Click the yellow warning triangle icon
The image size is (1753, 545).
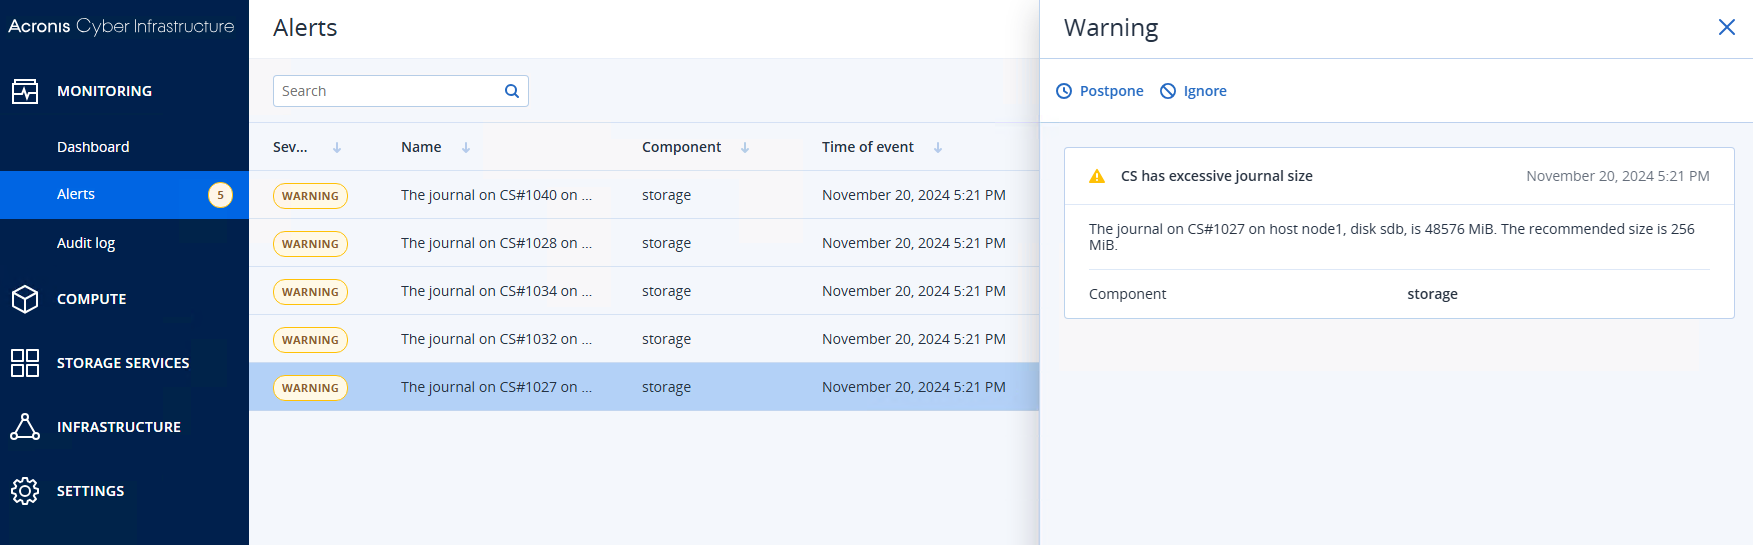click(x=1097, y=176)
